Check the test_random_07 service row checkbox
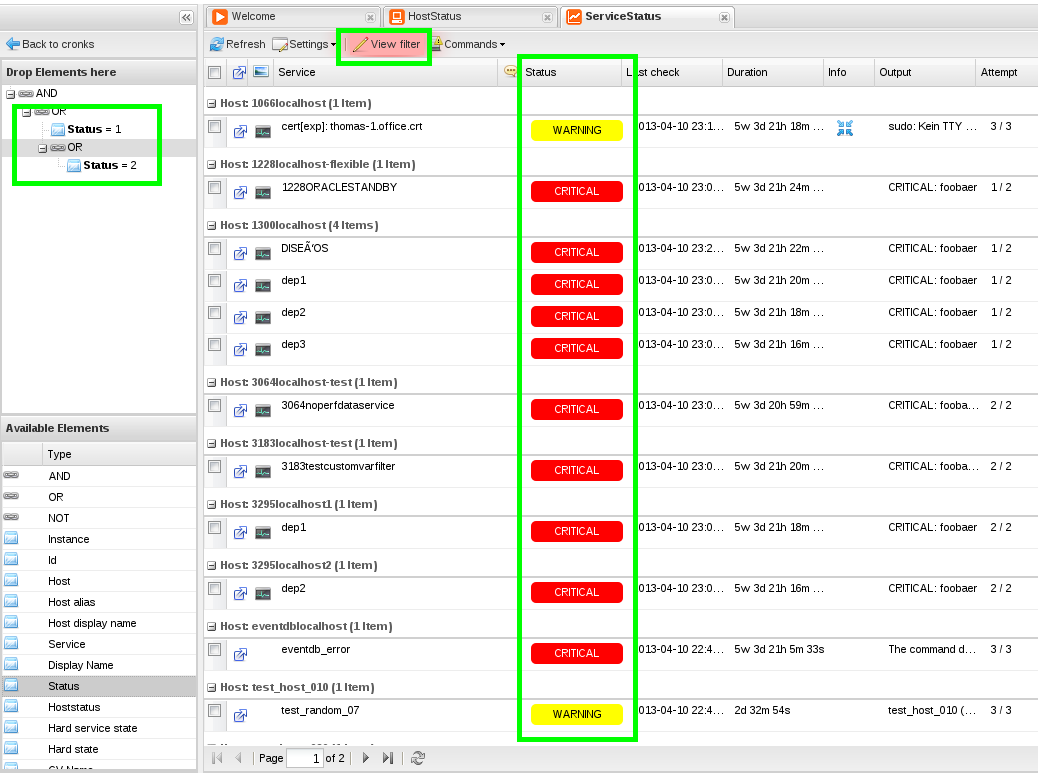The height and width of the screenshot is (774, 1038). point(214,711)
